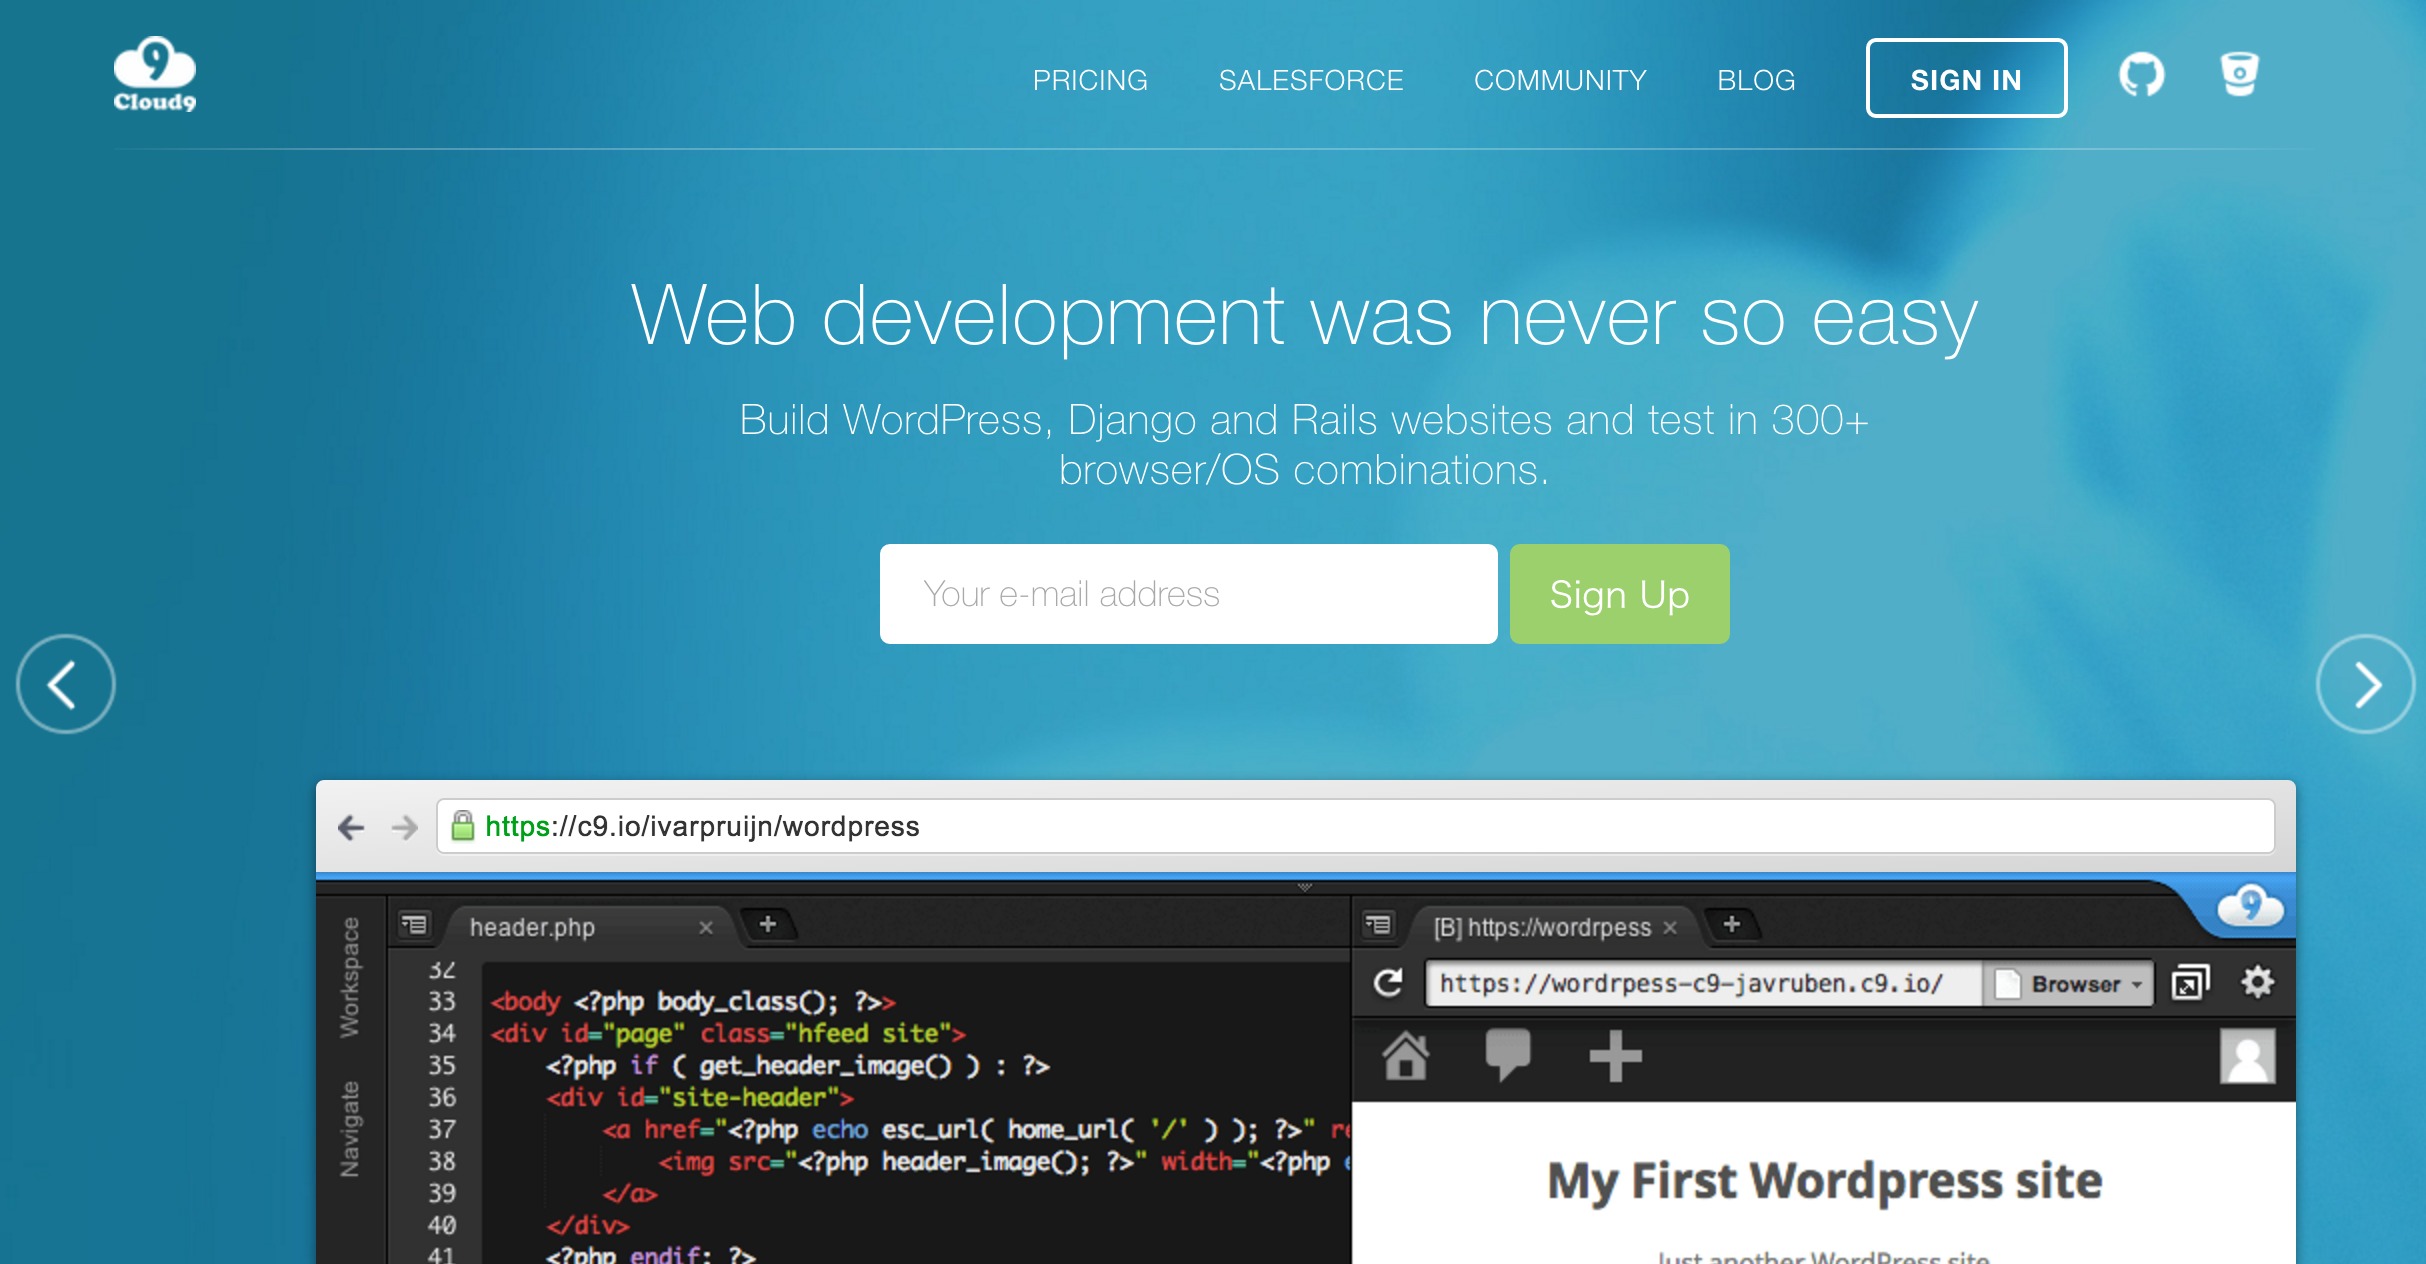Viewport: 2426px width, 1264px height.
Task: Click WordPress plus new-content icon
Action: [x=1616, y=1056]
